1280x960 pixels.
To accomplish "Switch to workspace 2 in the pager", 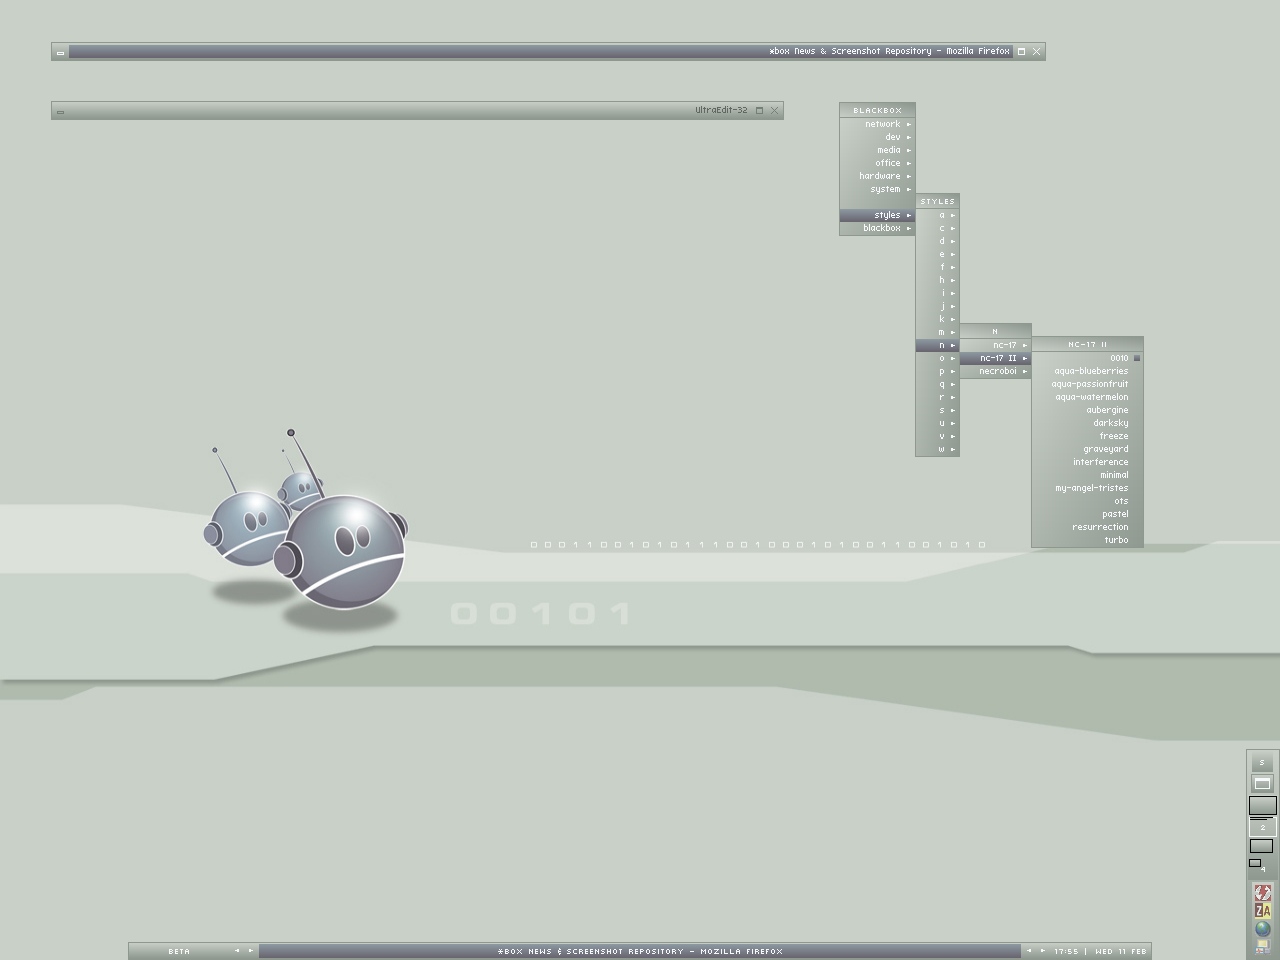I will [1262, 827].
